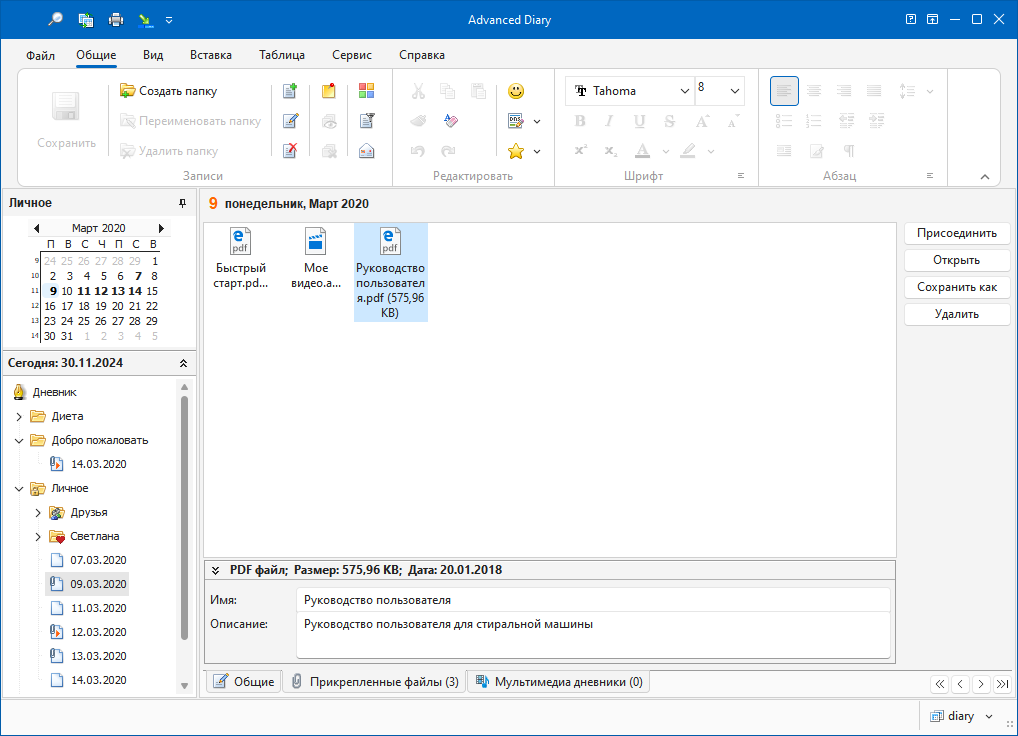The width and height of the screenshot is (1018, 736).
Task: Expand the Светлана folder node
Action: [x=38, y=537]
